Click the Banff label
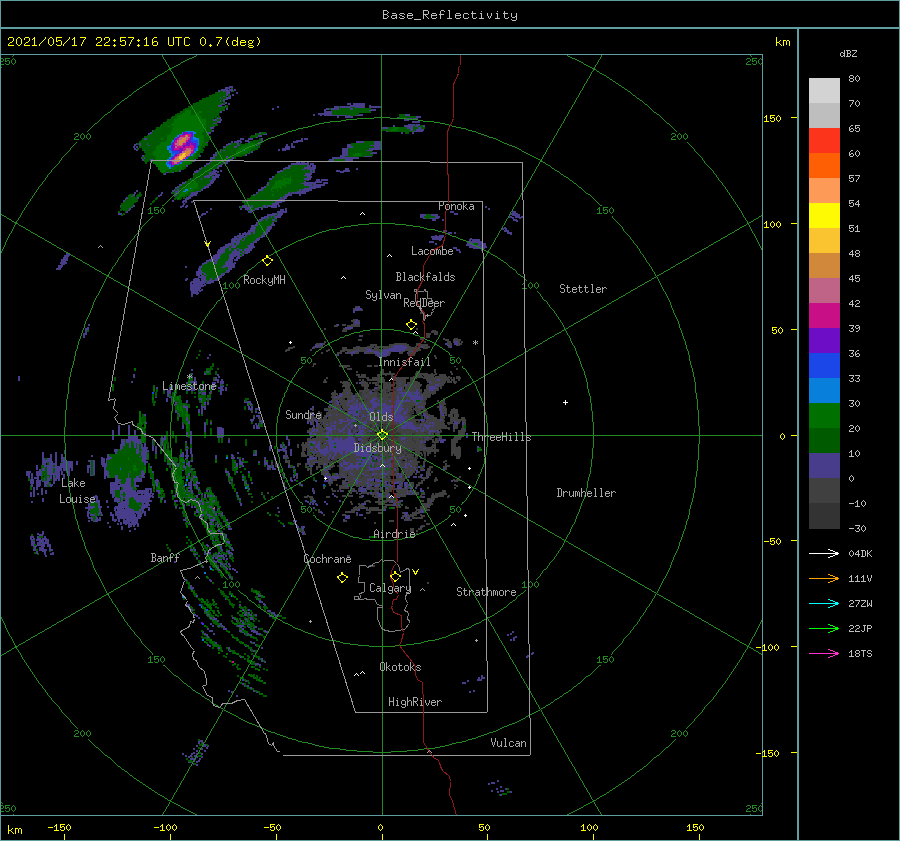 point(165,557)
